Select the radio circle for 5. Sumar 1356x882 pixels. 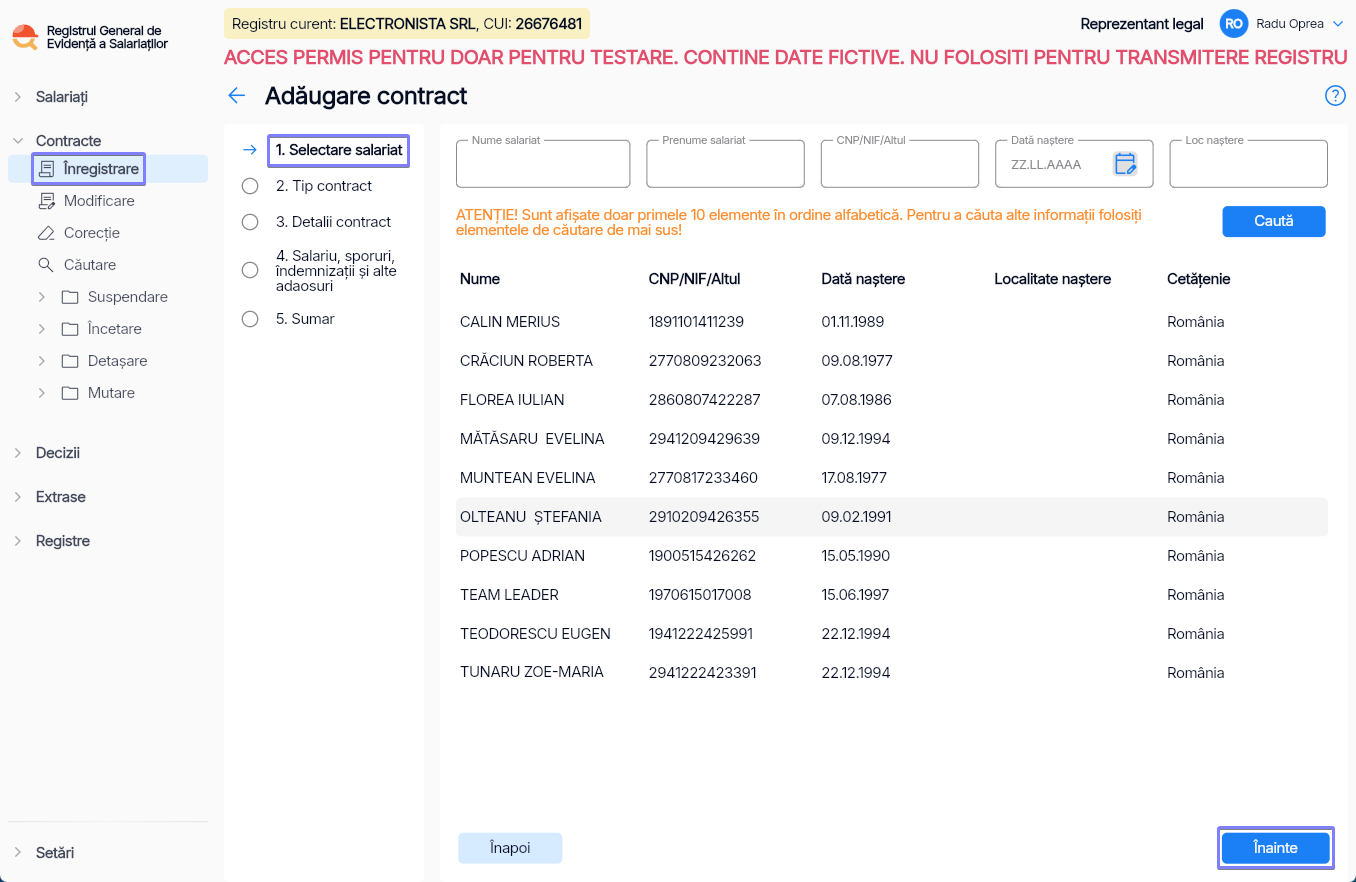click(x=250, y=319)
